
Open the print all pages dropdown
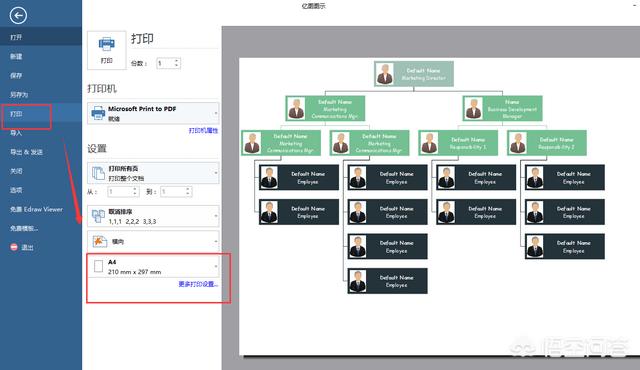(216, 173)
